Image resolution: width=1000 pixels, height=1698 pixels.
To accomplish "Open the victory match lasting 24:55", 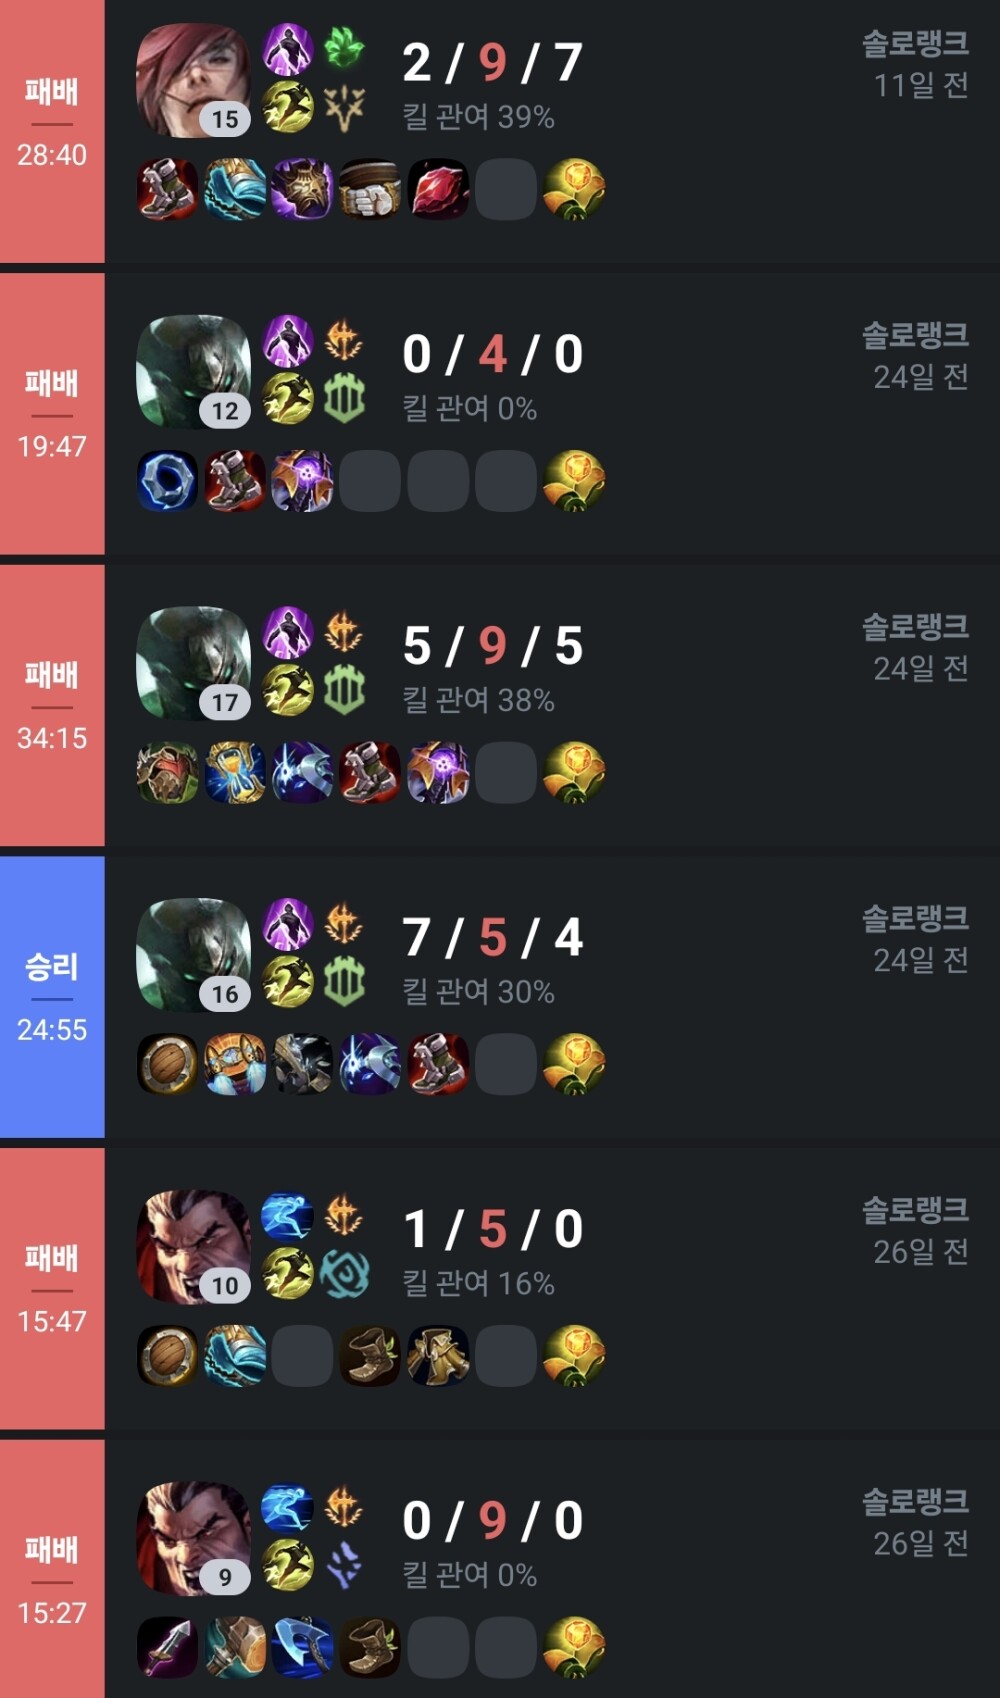I will pos(500,996).
